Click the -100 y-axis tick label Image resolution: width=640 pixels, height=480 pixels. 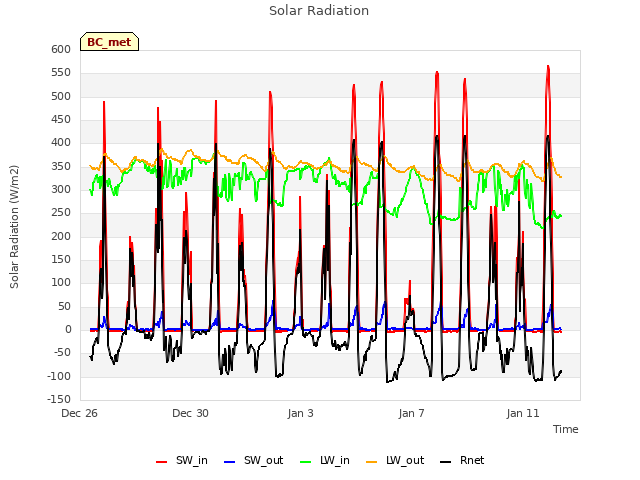(59, 376)
